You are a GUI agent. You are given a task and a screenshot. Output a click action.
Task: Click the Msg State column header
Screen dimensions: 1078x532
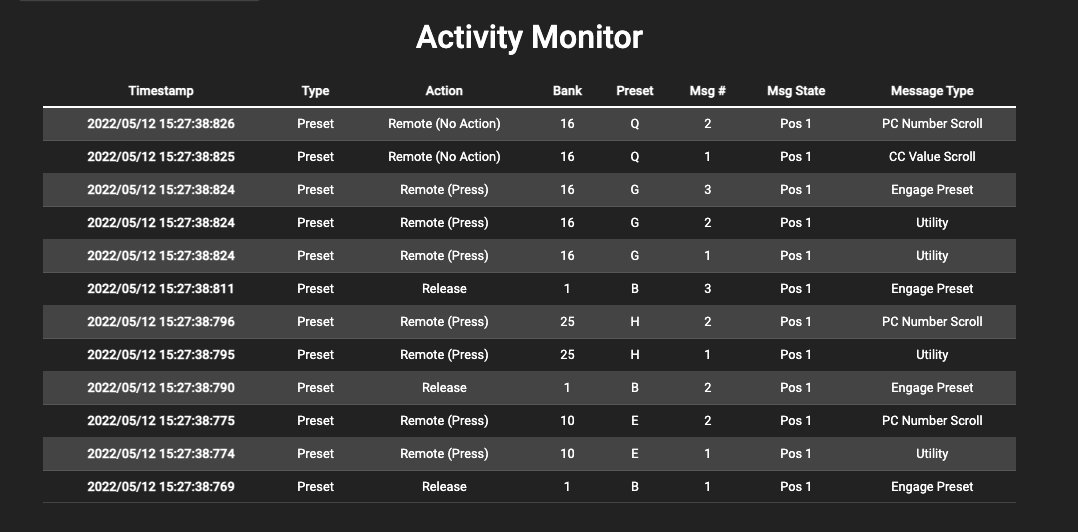click(796, 91)
